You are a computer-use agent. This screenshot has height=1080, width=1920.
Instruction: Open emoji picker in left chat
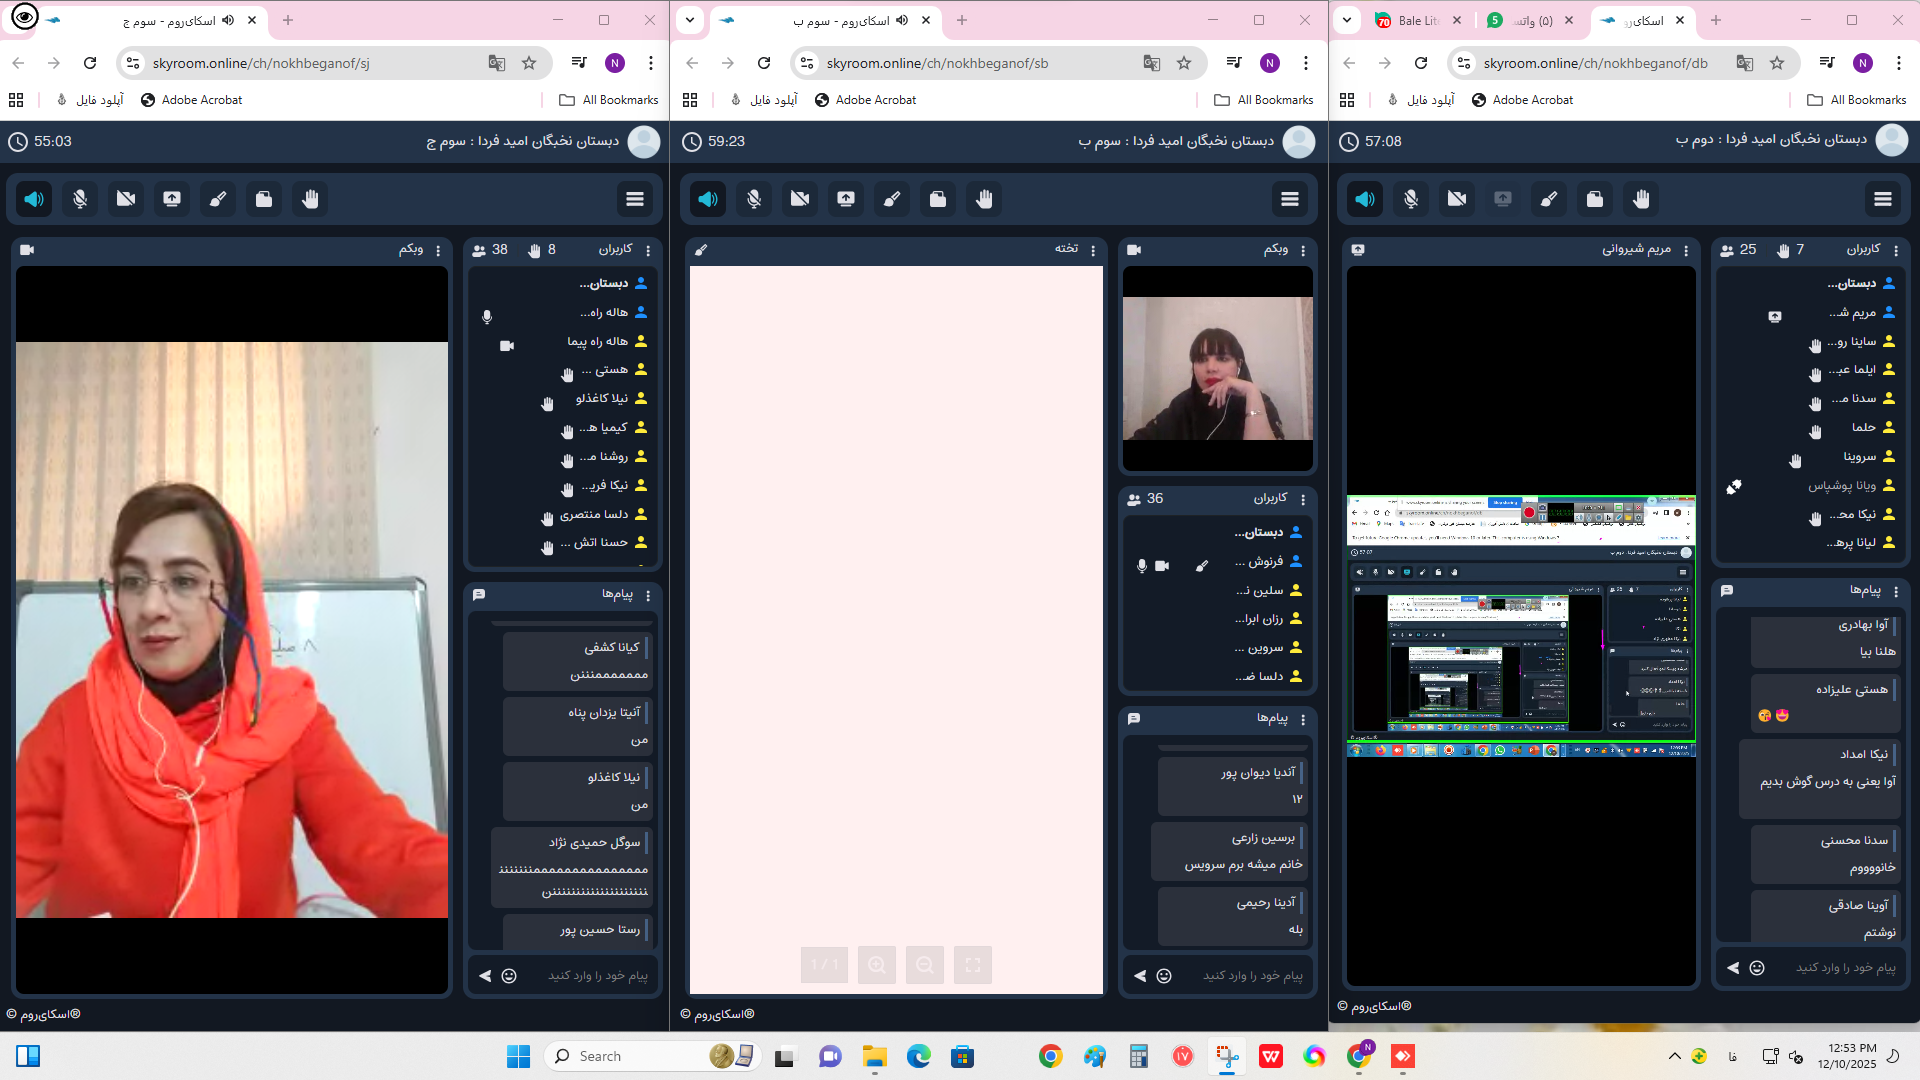point(509,976)
